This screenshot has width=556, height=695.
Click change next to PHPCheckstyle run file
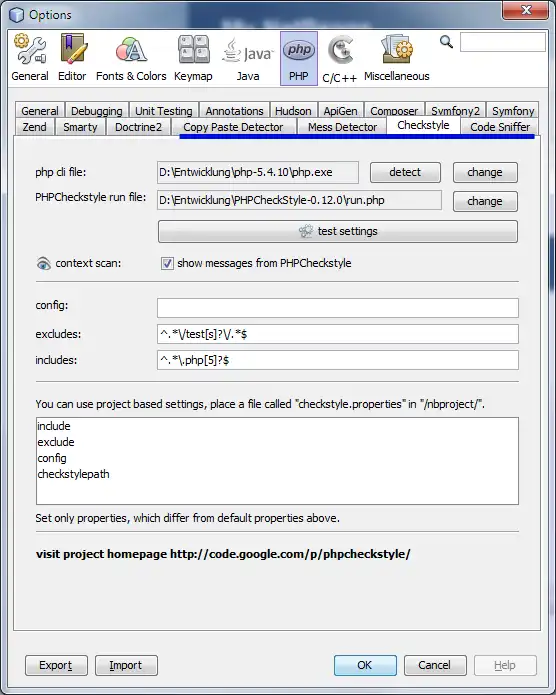[x=485, y=201]
